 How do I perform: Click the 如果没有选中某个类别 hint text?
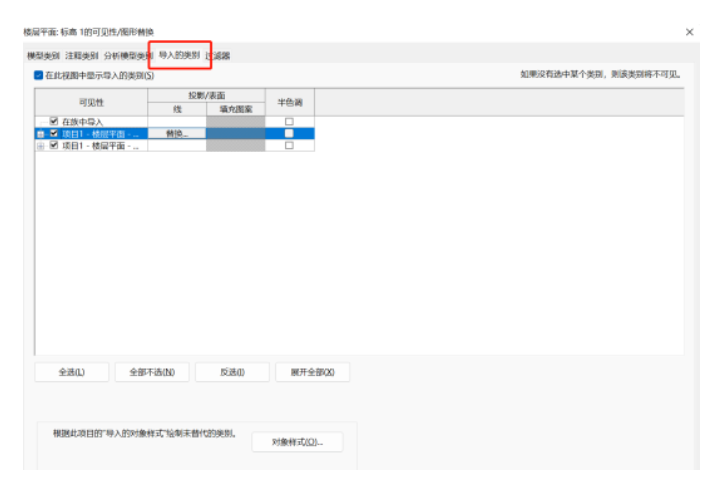600,74
